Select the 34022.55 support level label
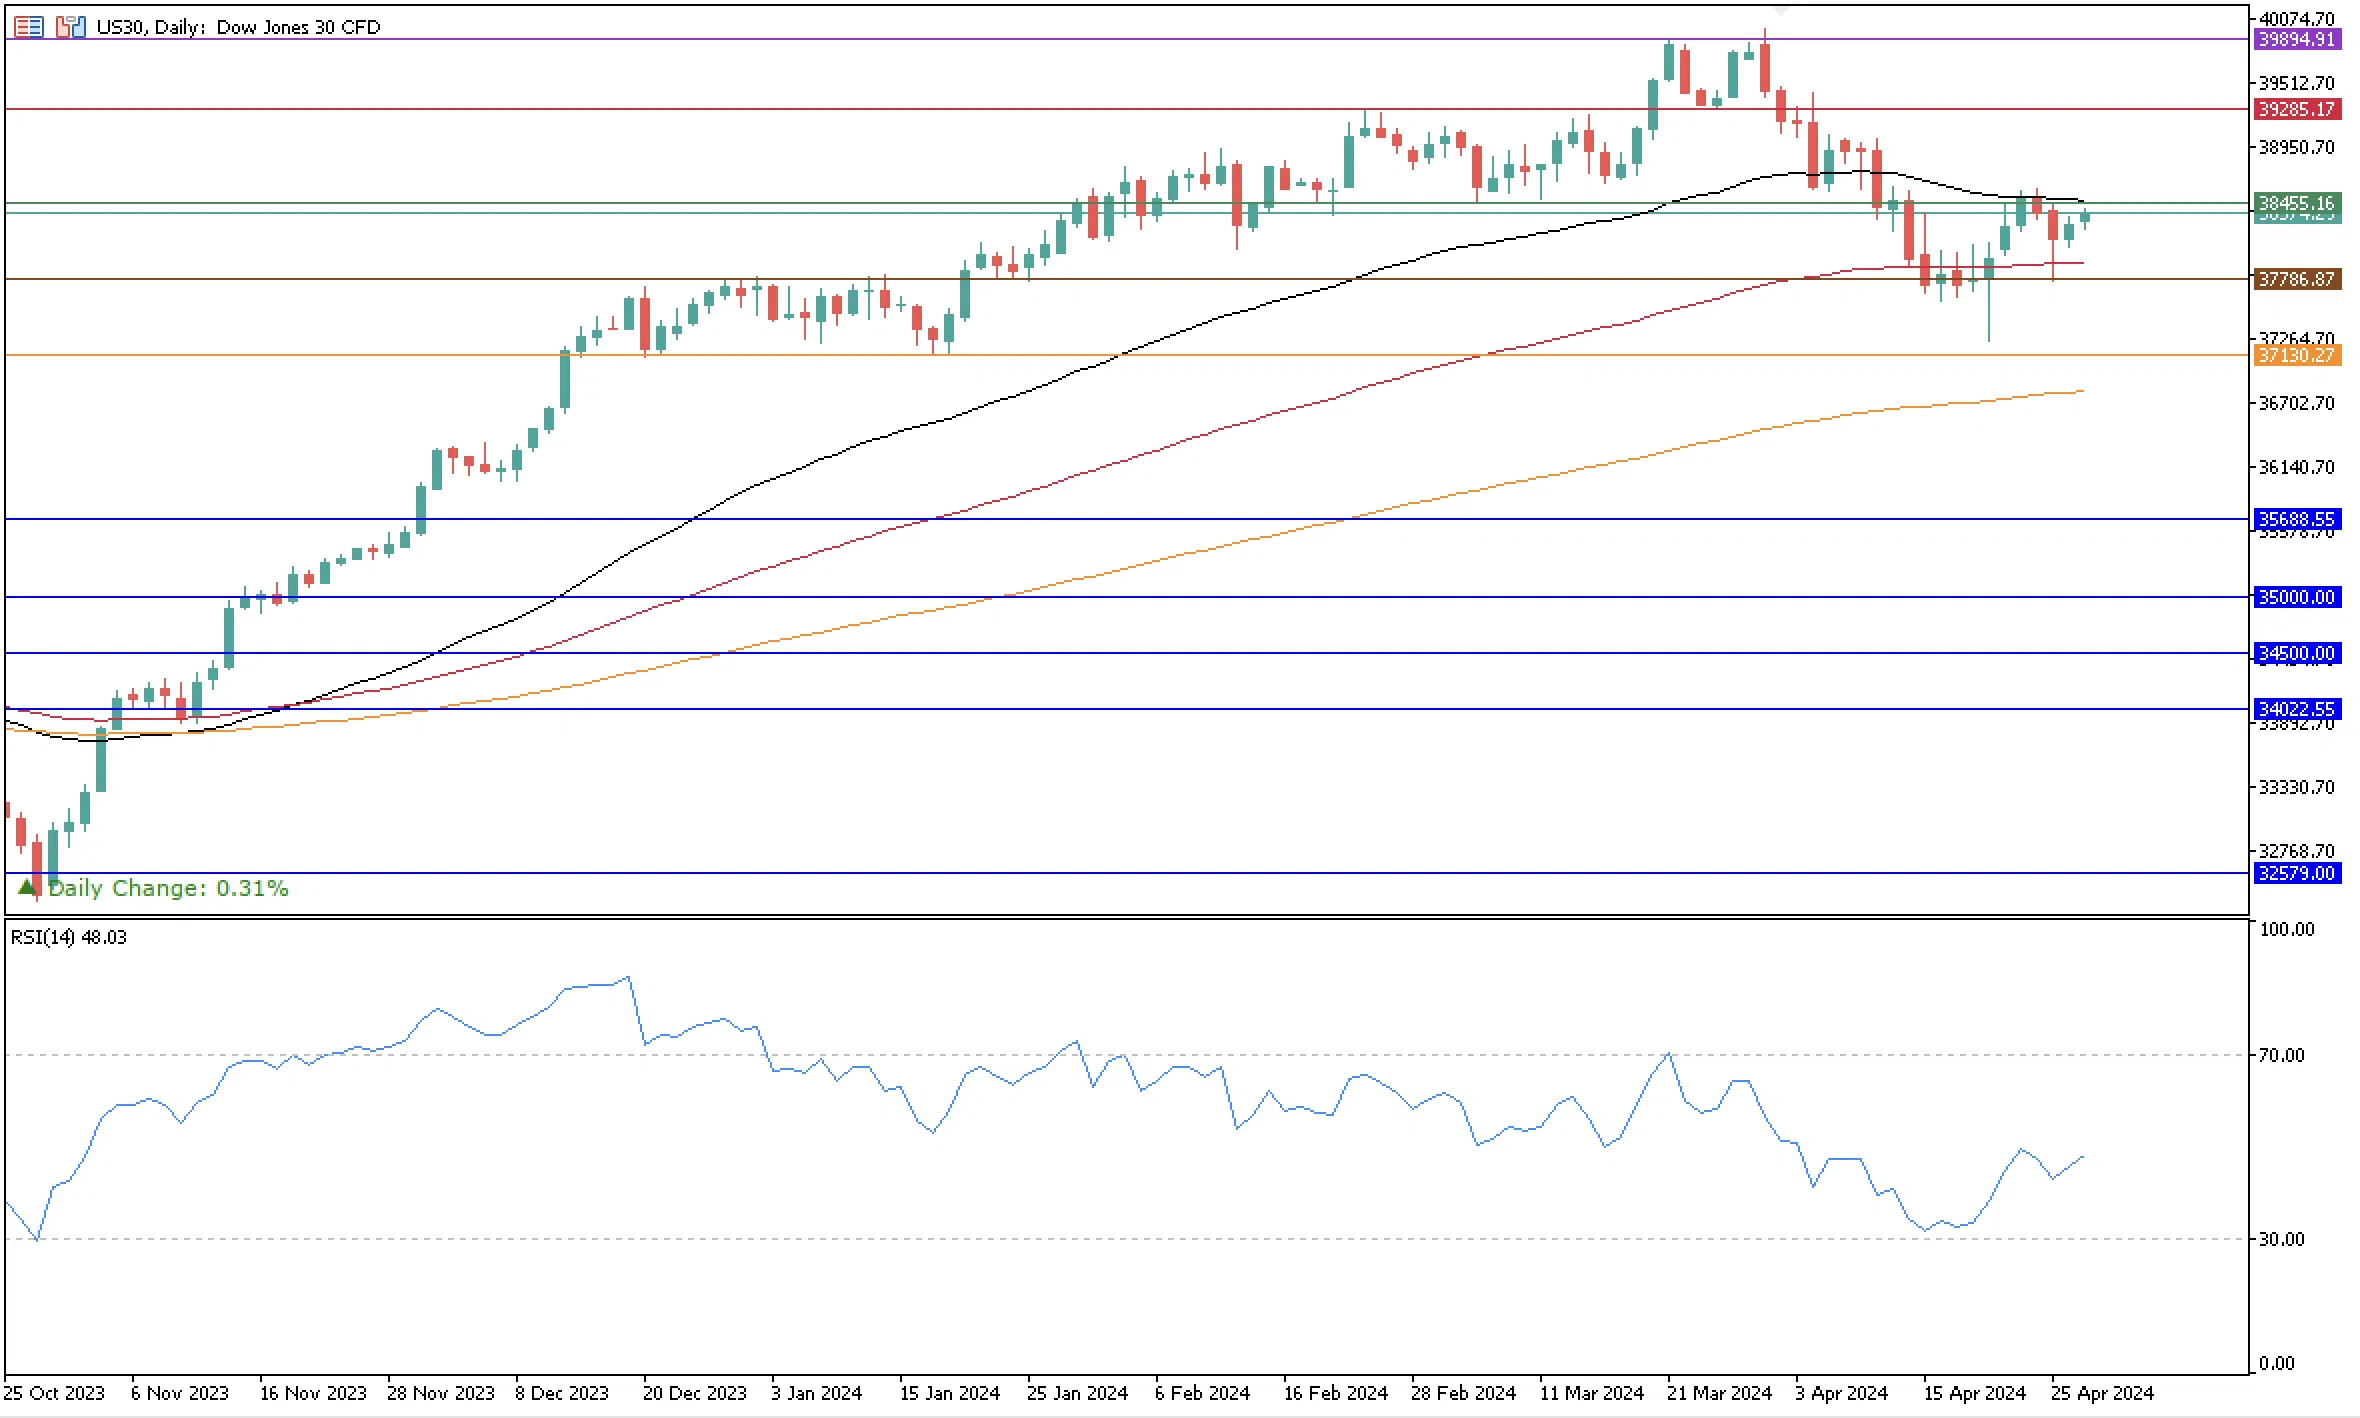2360x1418 pixels. (x=2297, y=709)
